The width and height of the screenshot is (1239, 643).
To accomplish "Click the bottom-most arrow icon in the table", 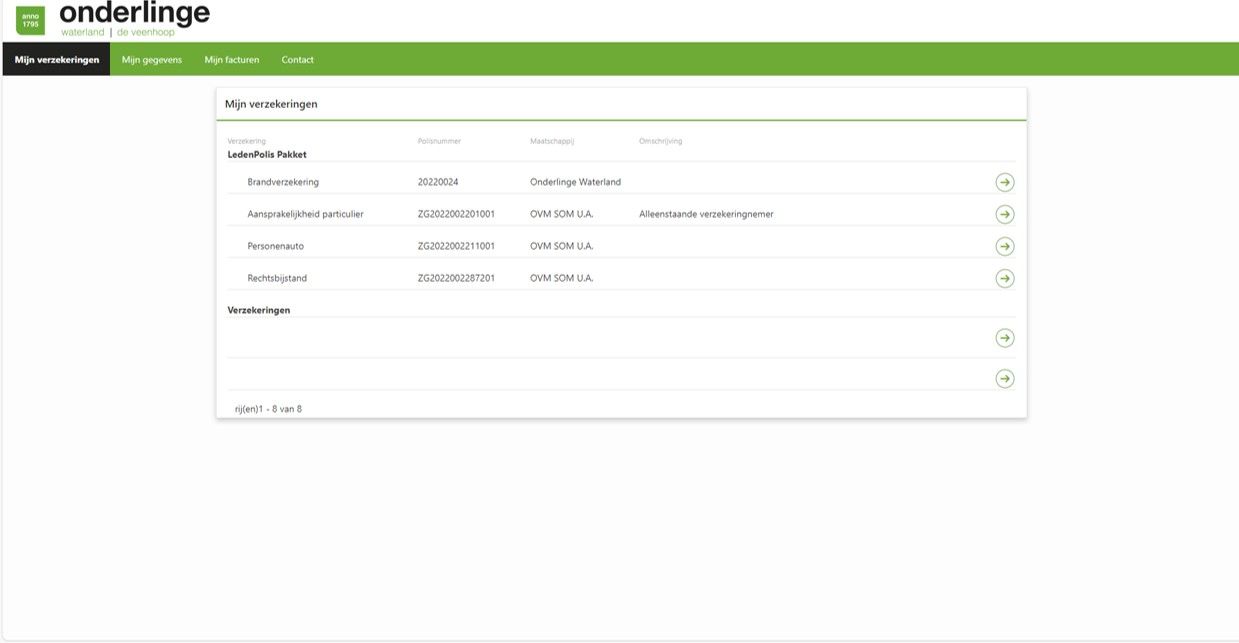I will pos(1004,378).
